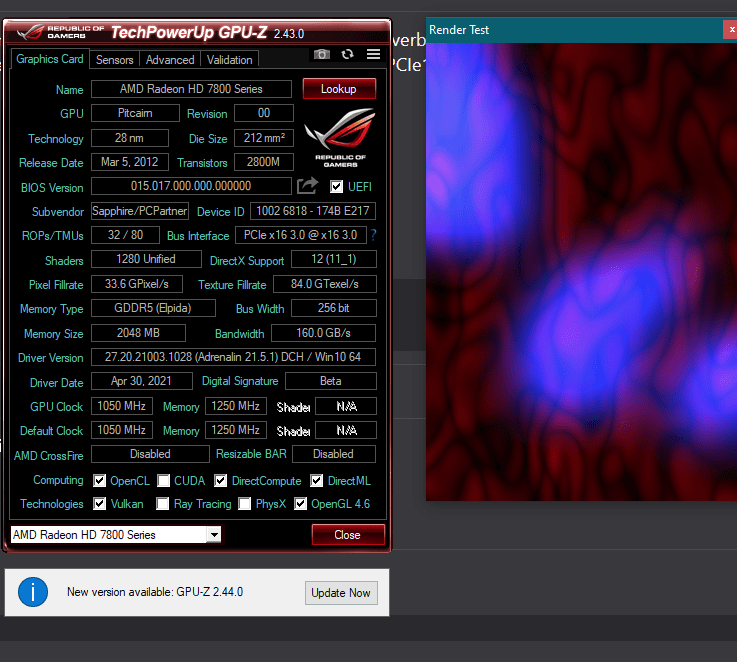Switch to the Advanced tab
Screen dimensions: 737x662
pos(170,60)
